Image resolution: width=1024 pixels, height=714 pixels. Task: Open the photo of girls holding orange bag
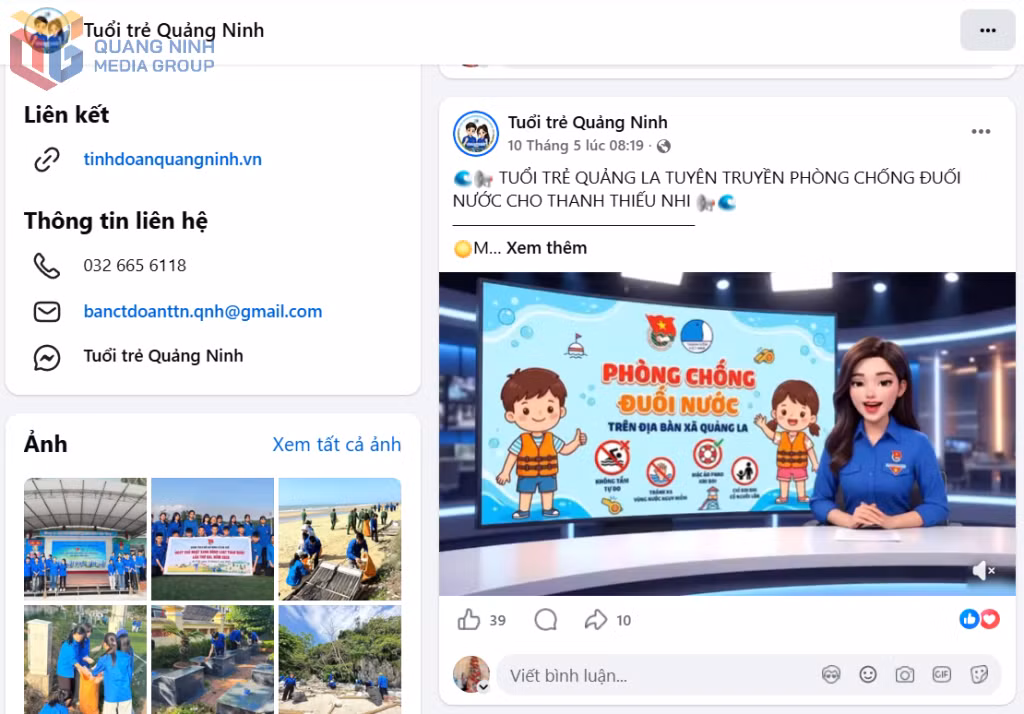pos(86,659)
